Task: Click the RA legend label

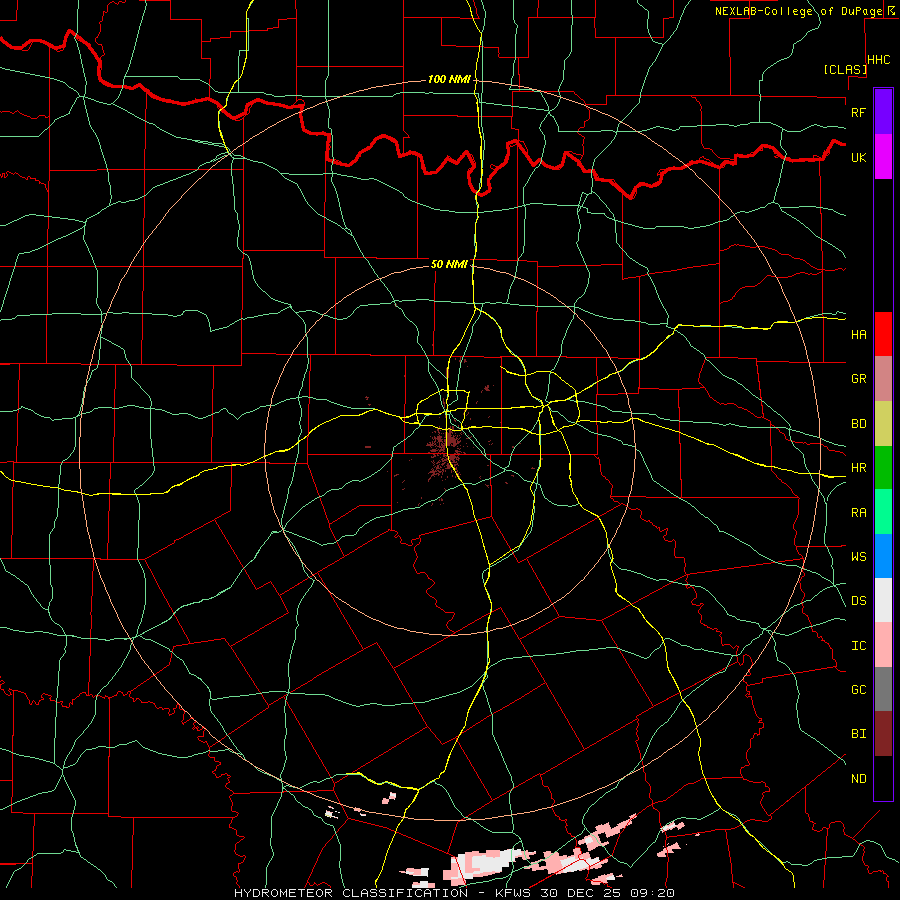Action: point(858,513)
